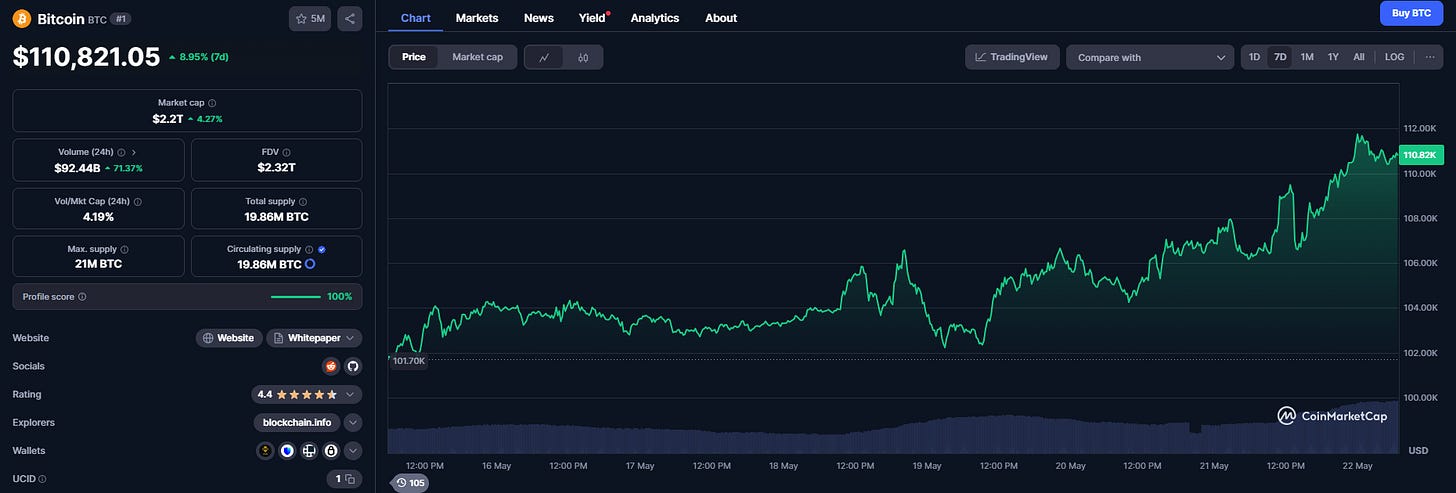Show info tooltip for Market cap
The width and height of the screenshot is (1456, 493).
pyautogui.click(x=212, y=103)
